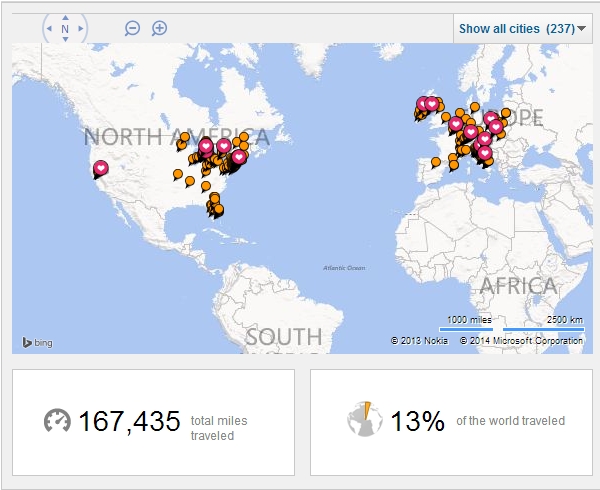
Task: Click the speedometer icon beside total miles
Action: (x=57, y=421)
